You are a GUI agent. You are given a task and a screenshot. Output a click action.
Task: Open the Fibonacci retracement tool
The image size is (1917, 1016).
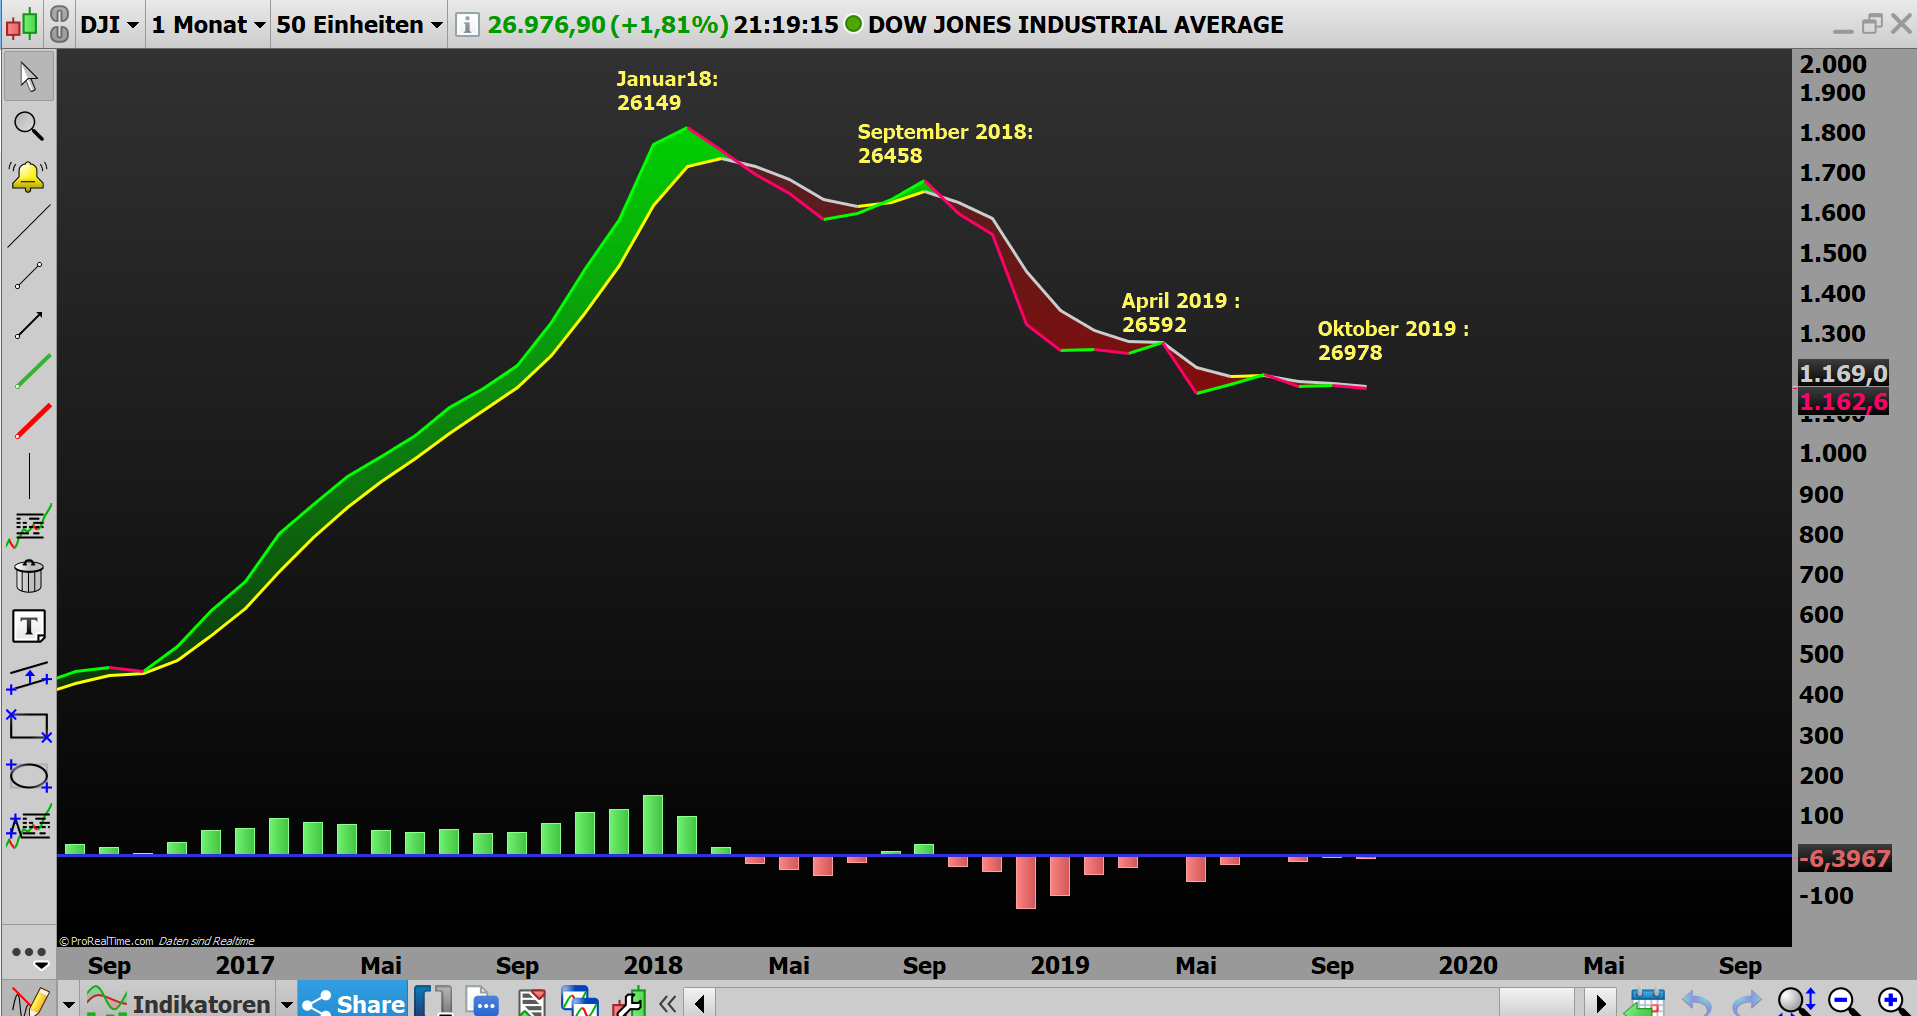[29, 526]
